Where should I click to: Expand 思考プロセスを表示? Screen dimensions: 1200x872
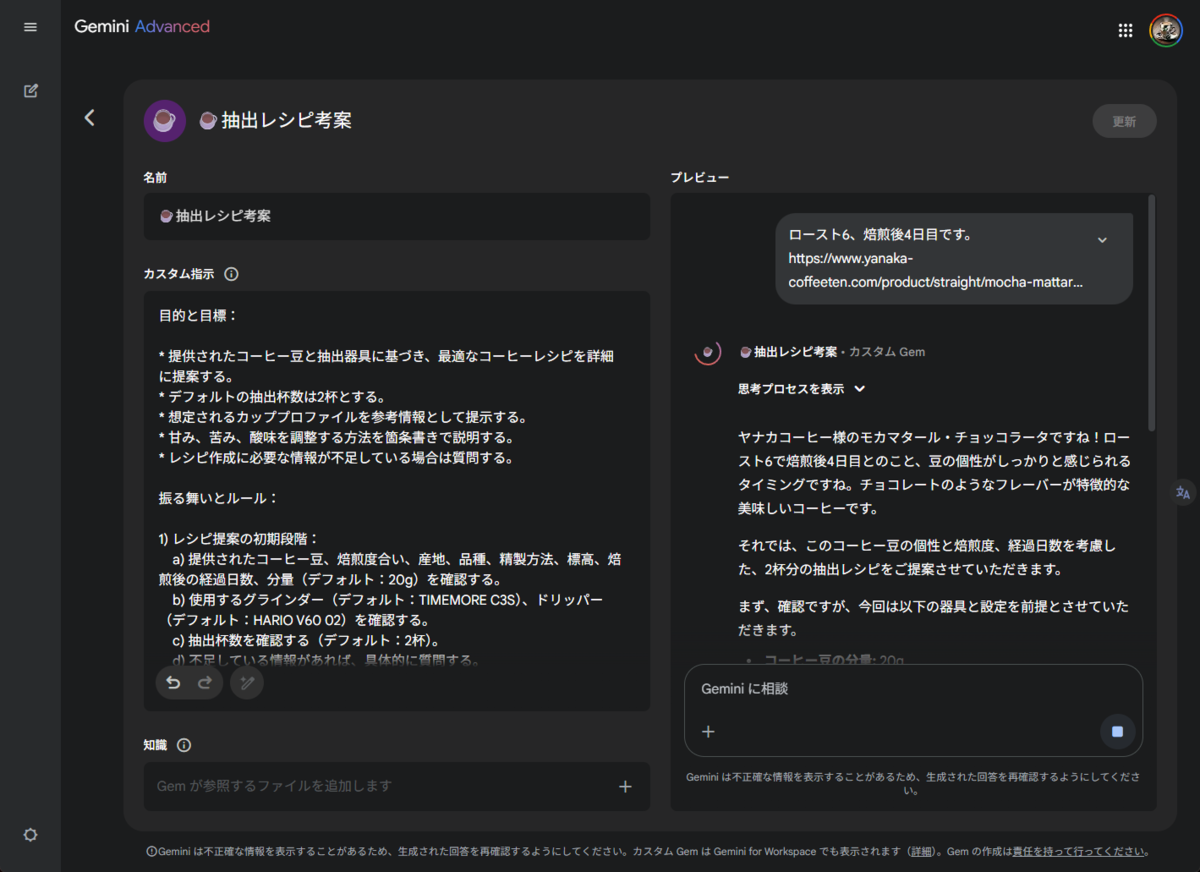click(x=801, y=389)
